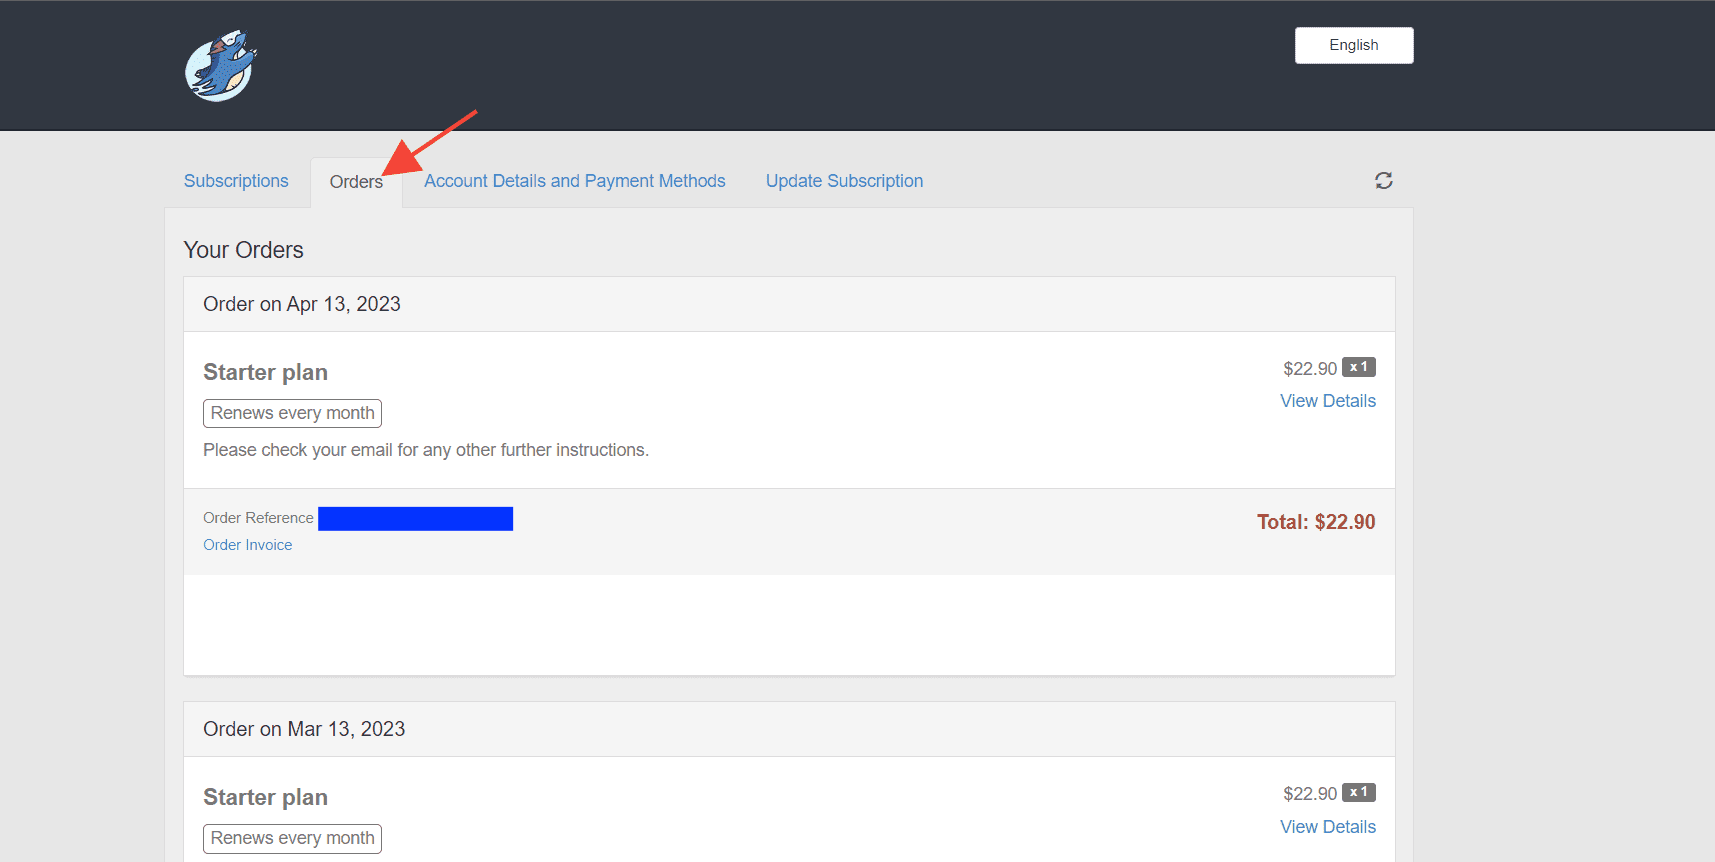Go to the Update Subscription tab
Screen dimensions: 1715x862
pyautogui.click(x=844, y=181)
